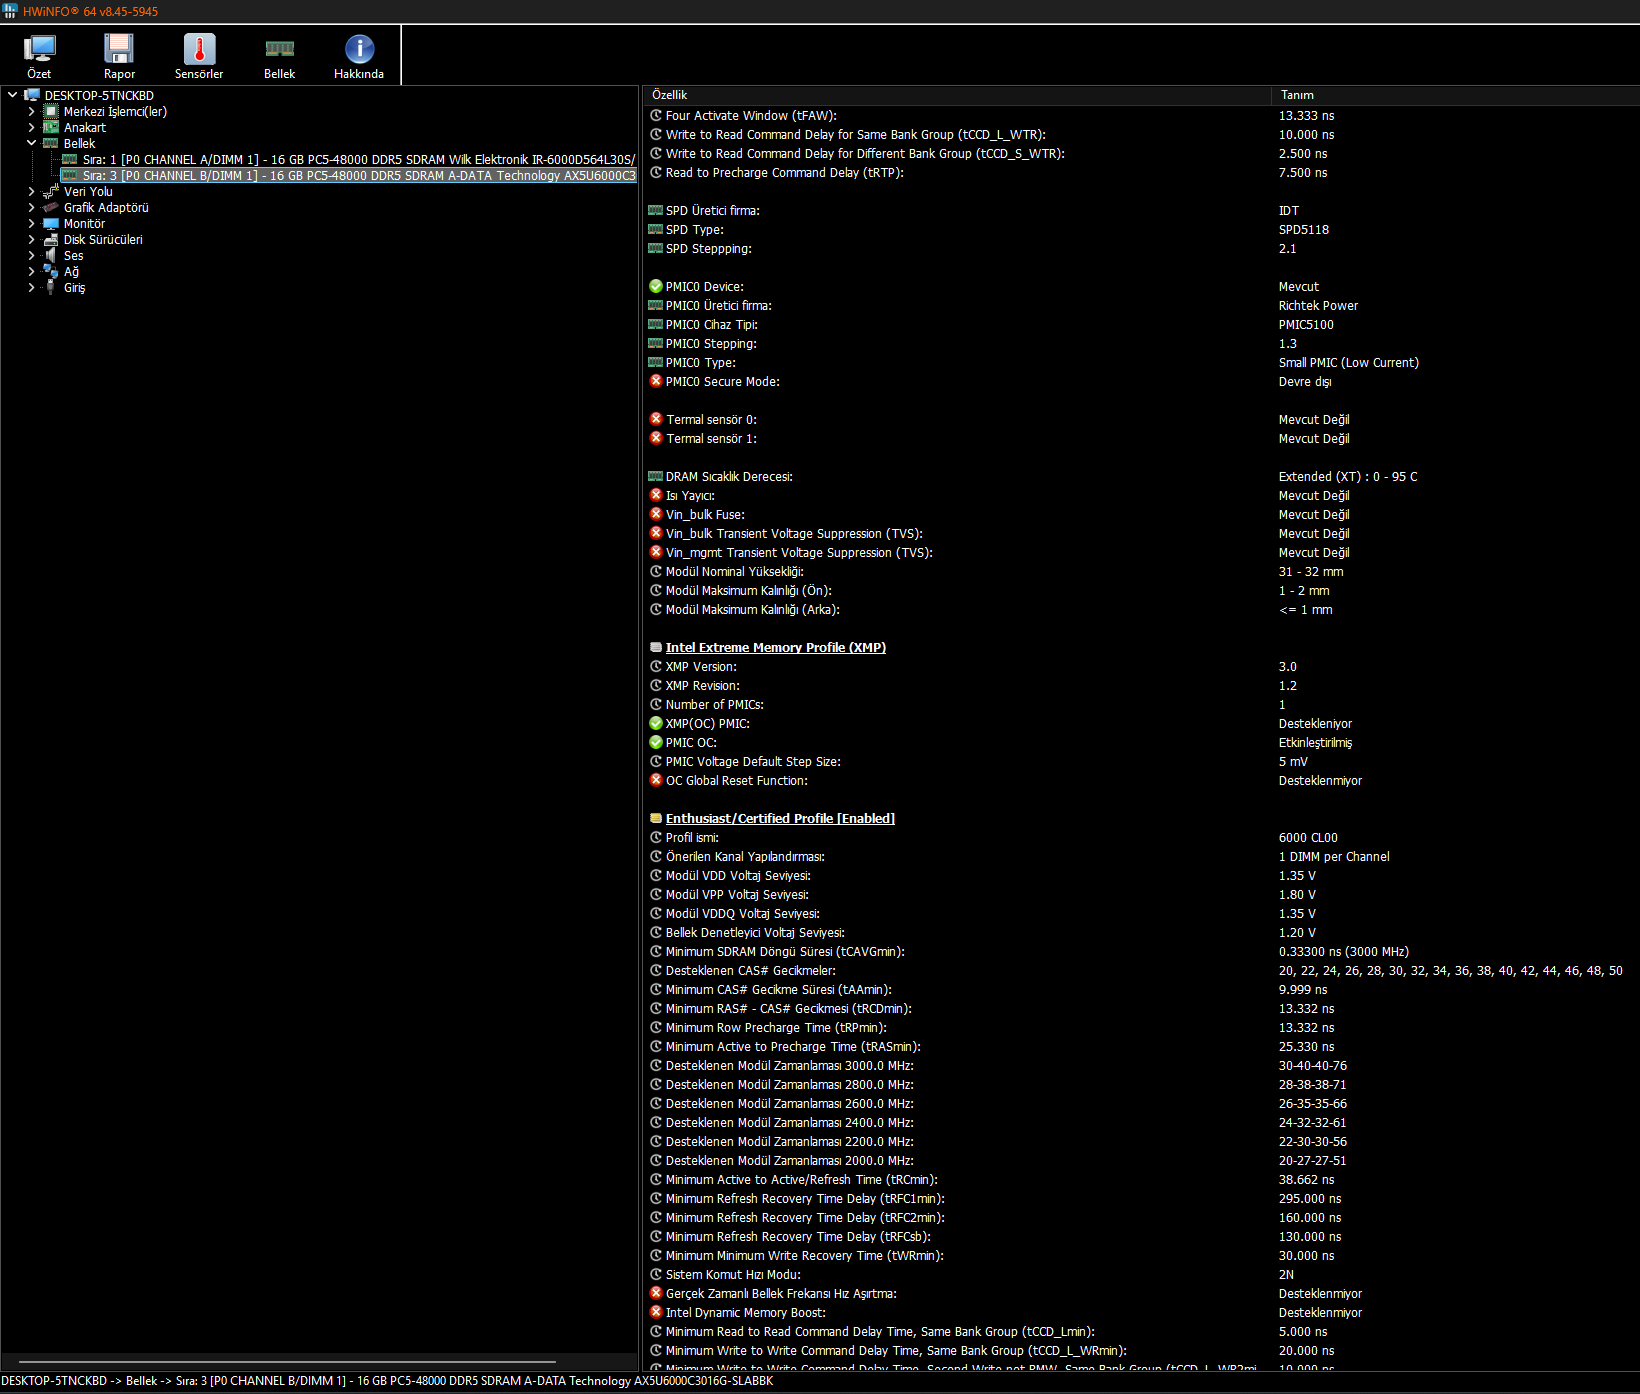1640x1394 pixels.
Task: Select the Ağ tree item
Action: click(71, 271)
